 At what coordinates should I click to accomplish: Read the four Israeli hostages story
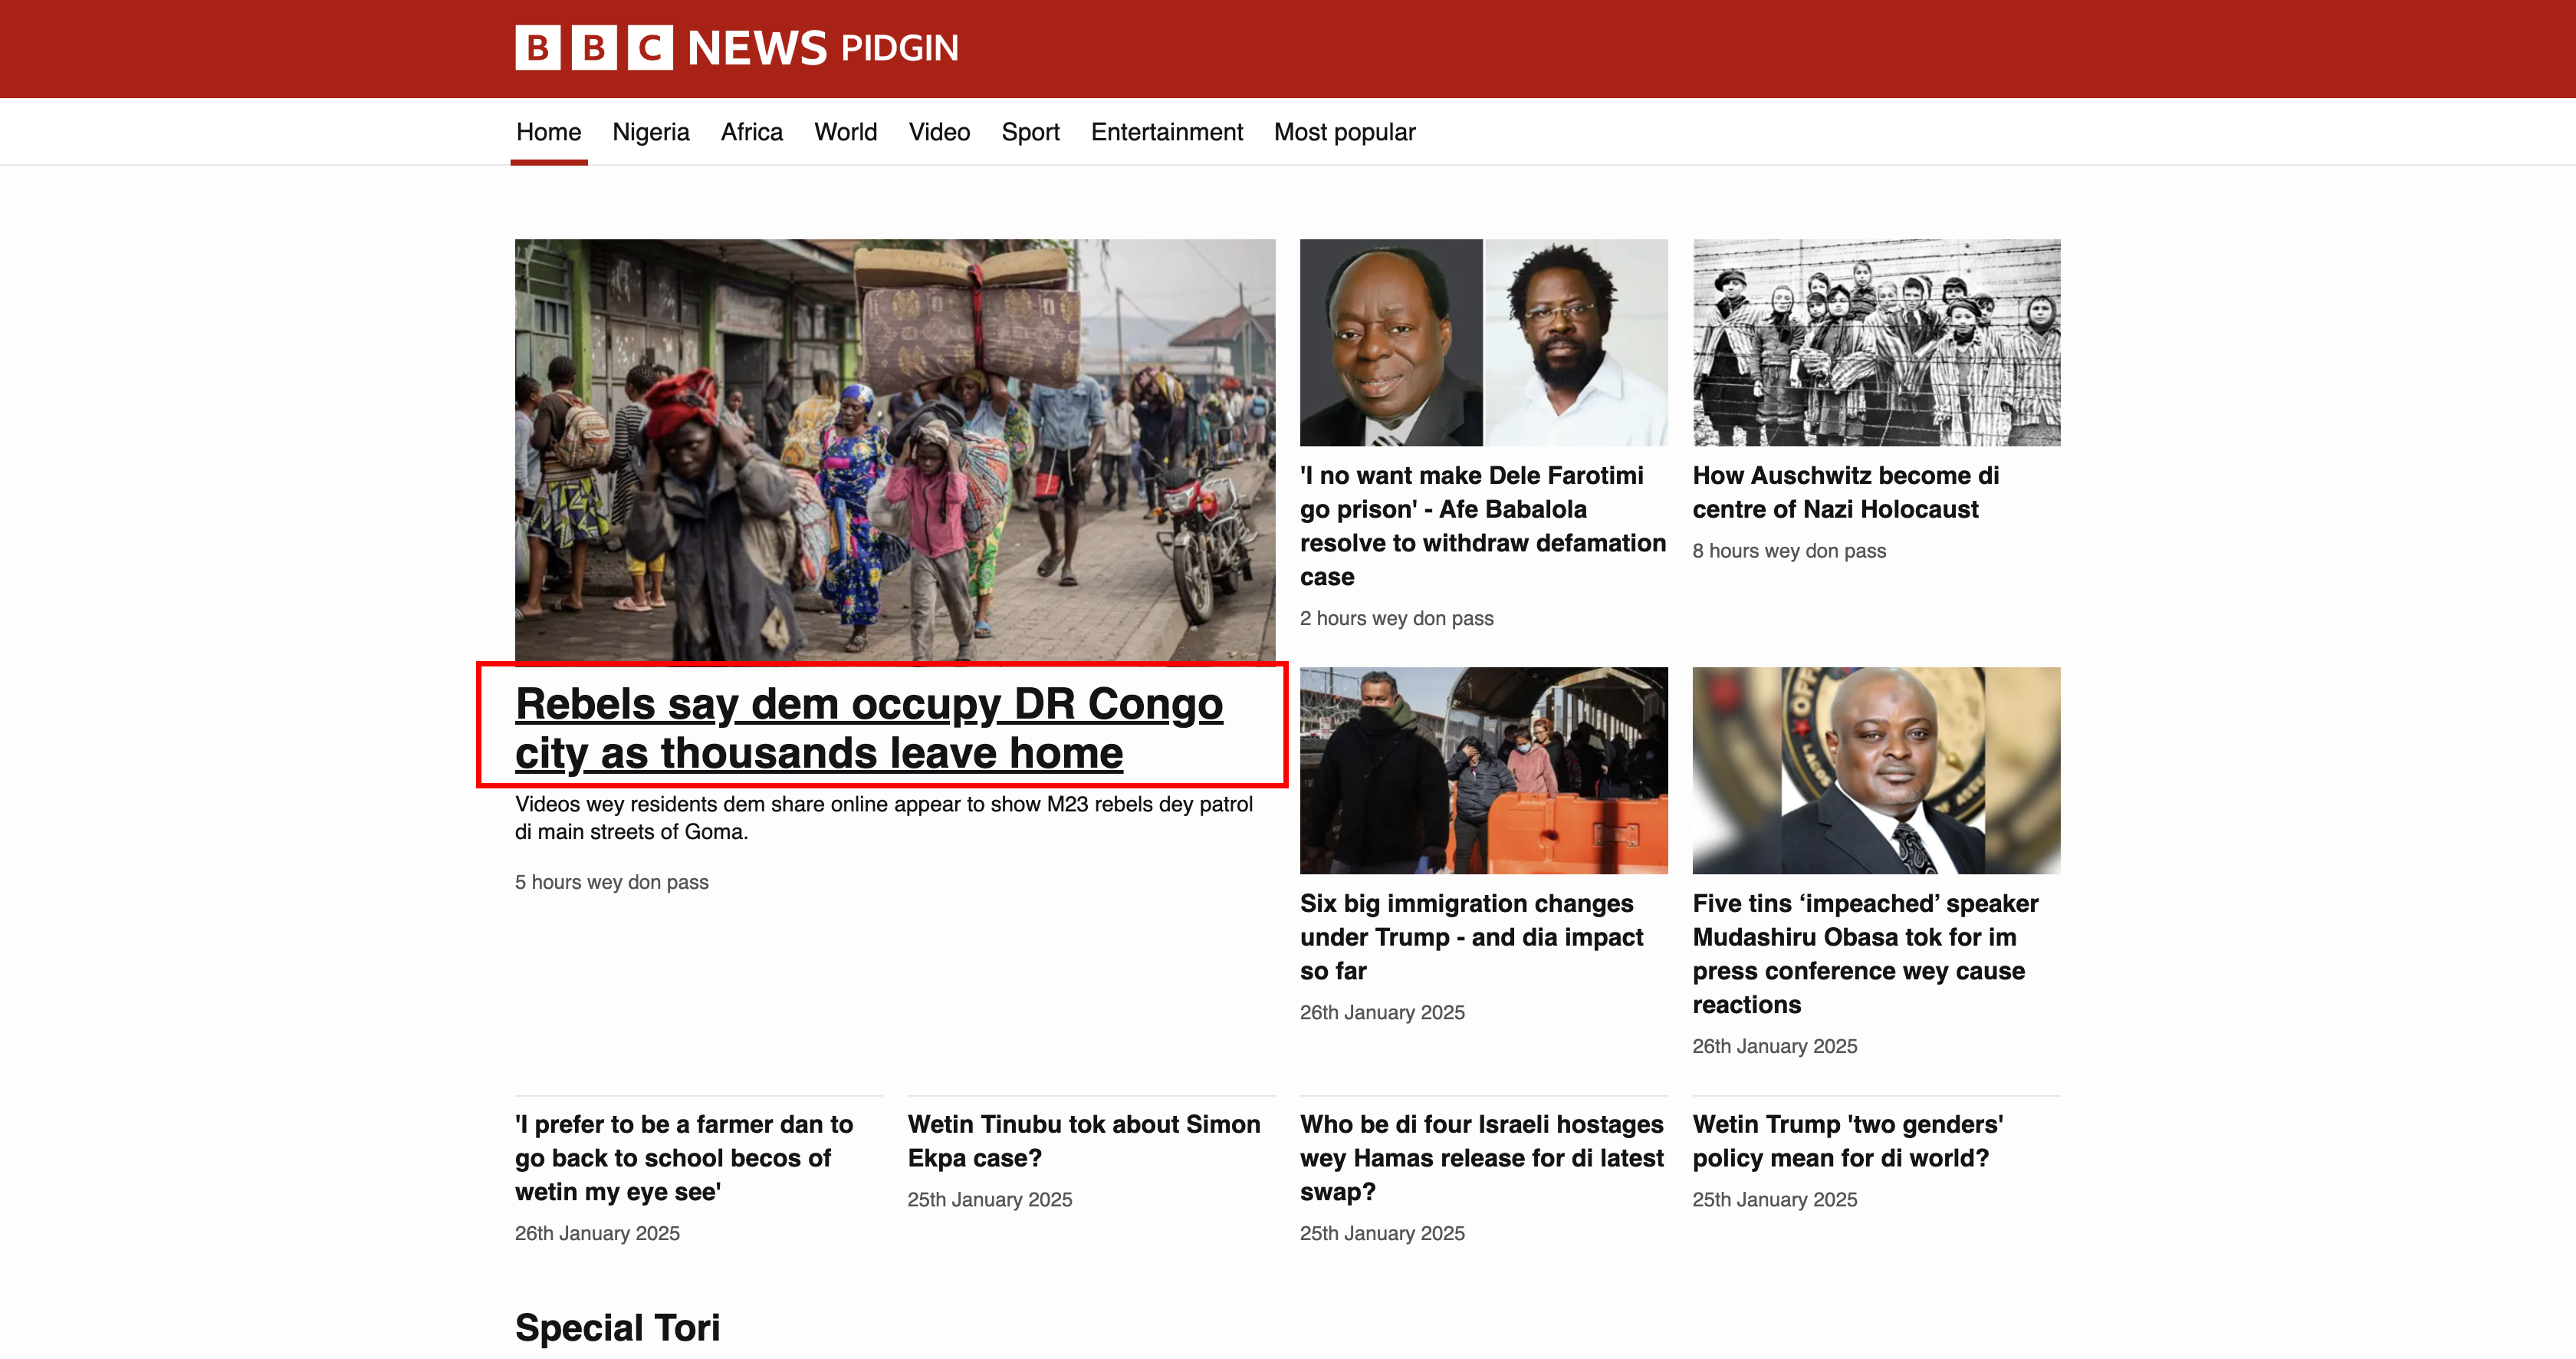click(x=1481, y=1157)
